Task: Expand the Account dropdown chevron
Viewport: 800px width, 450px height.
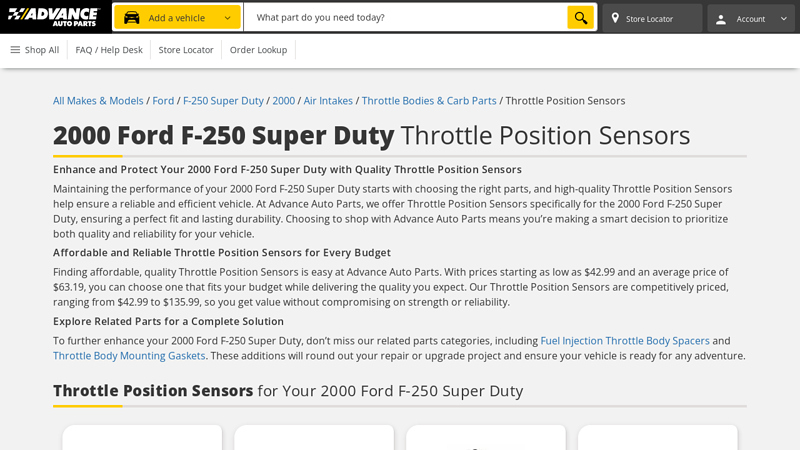Action: point(783,19)
